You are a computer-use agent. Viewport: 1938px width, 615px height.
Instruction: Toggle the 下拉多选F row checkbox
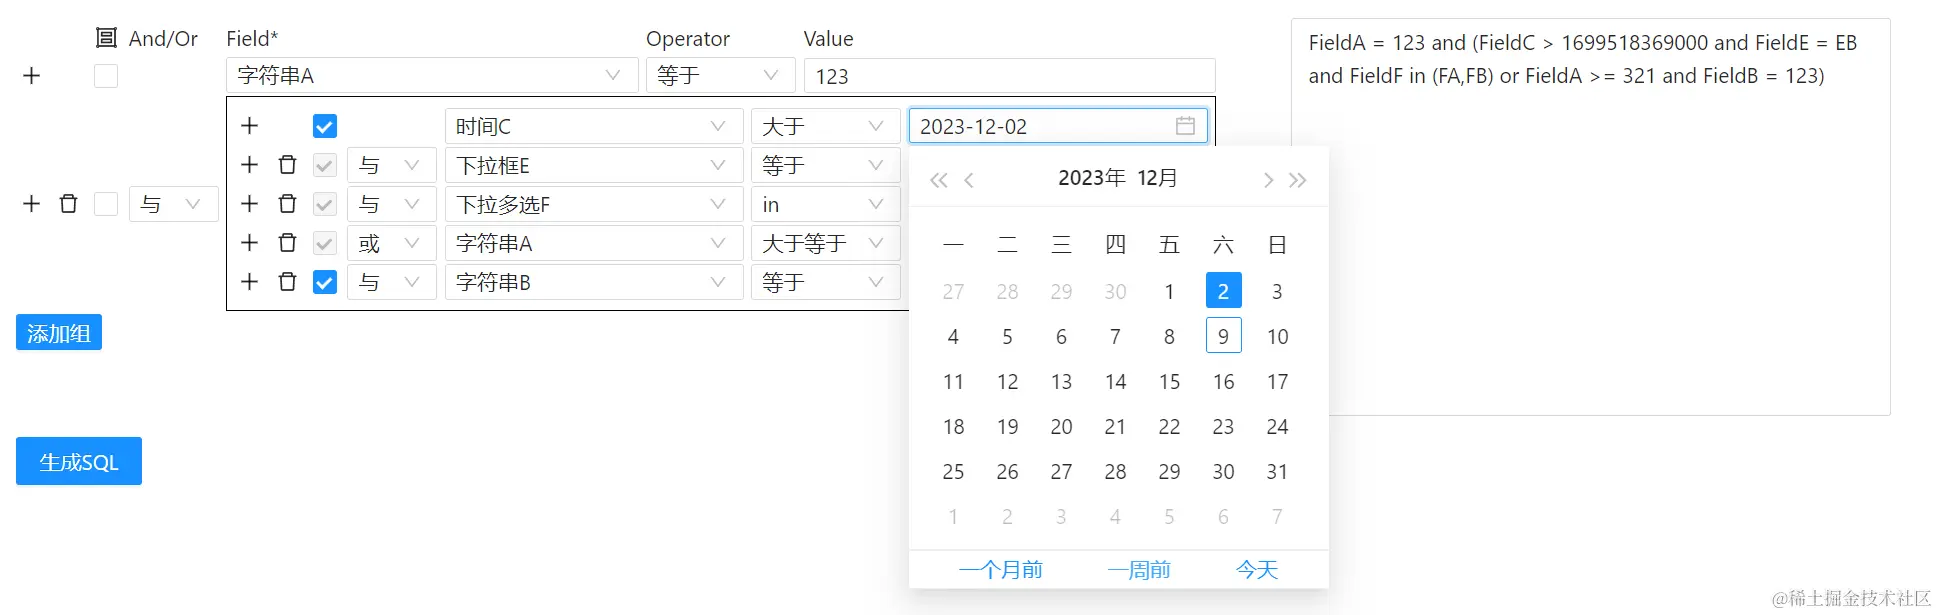(x=325, y=204)
